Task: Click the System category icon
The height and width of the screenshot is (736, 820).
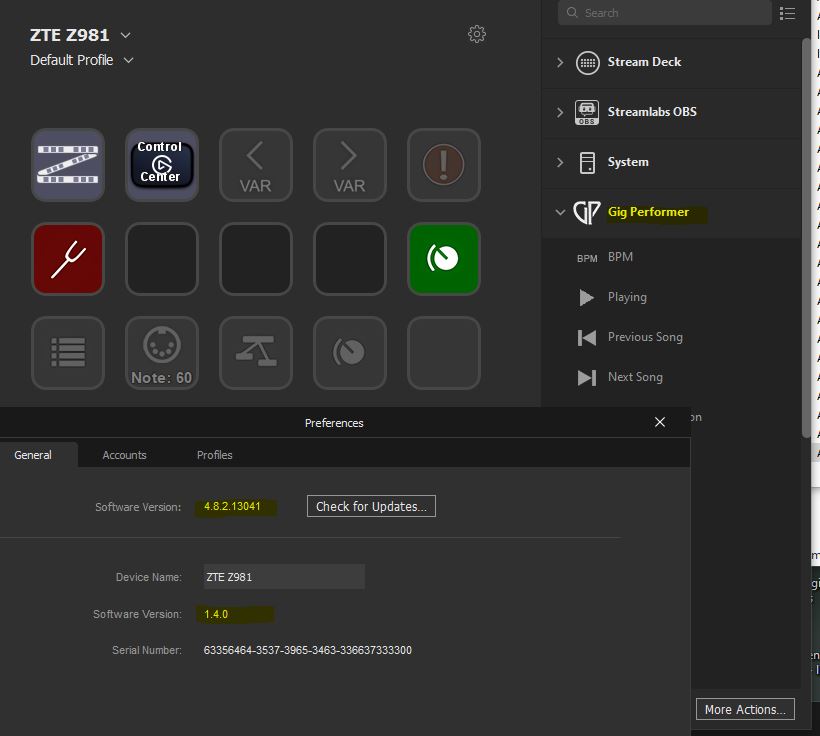Action: click(x=587, y=163)
